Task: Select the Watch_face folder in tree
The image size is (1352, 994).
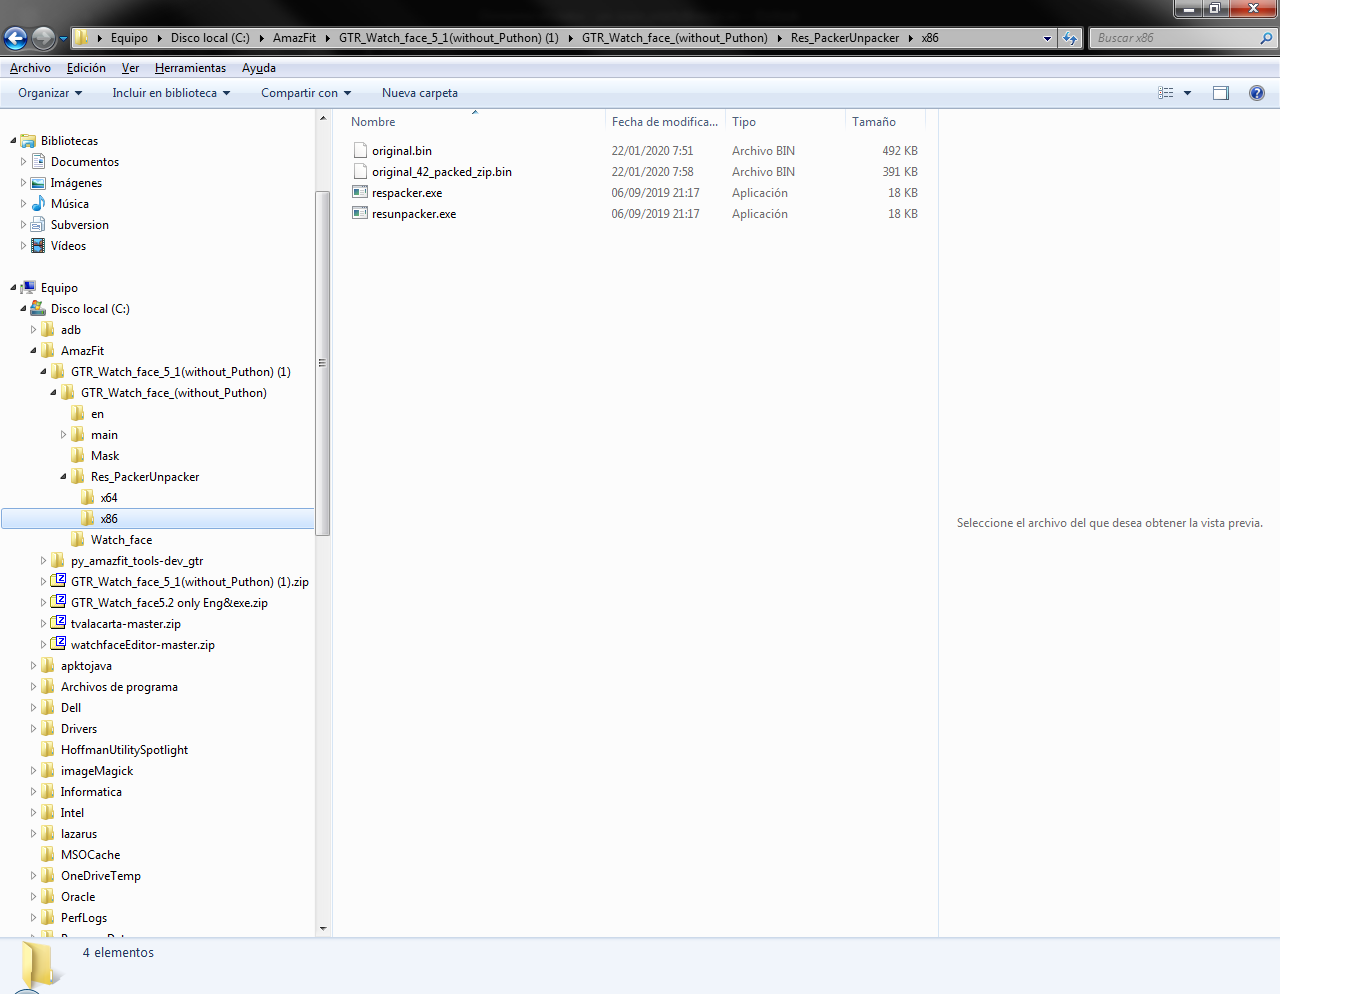Action: (121, 539)
